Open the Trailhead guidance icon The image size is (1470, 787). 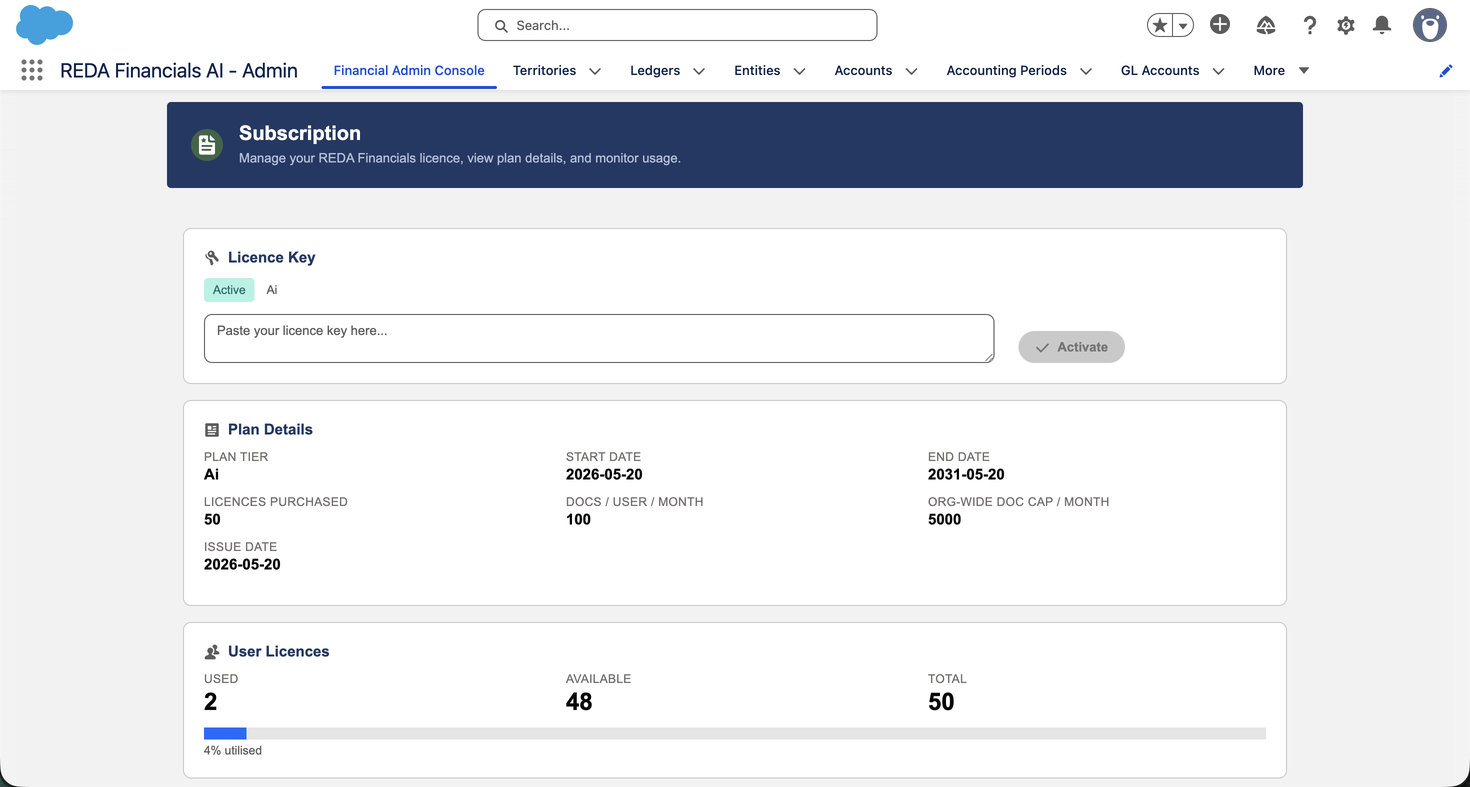(1266, 25)
